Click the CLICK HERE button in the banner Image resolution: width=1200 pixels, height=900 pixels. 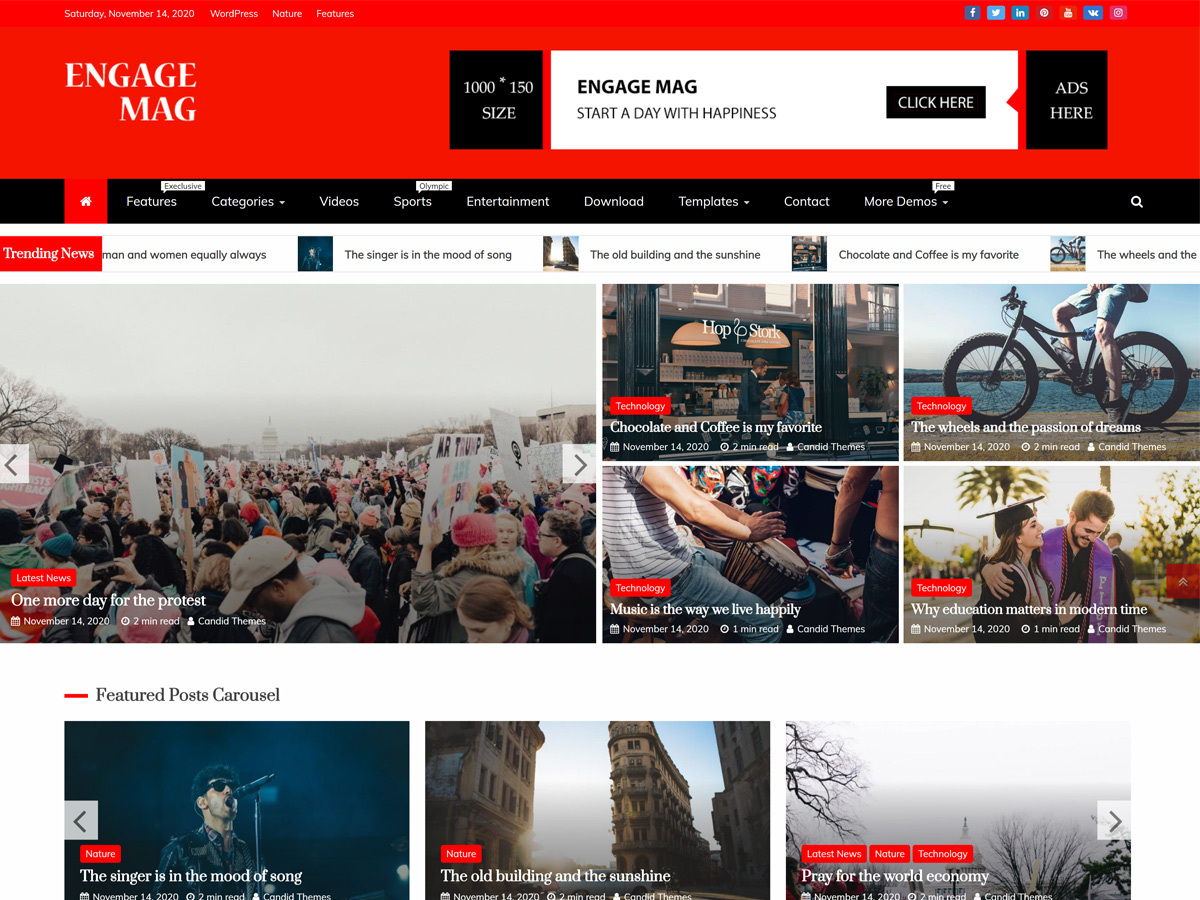(x=935, y=102)
